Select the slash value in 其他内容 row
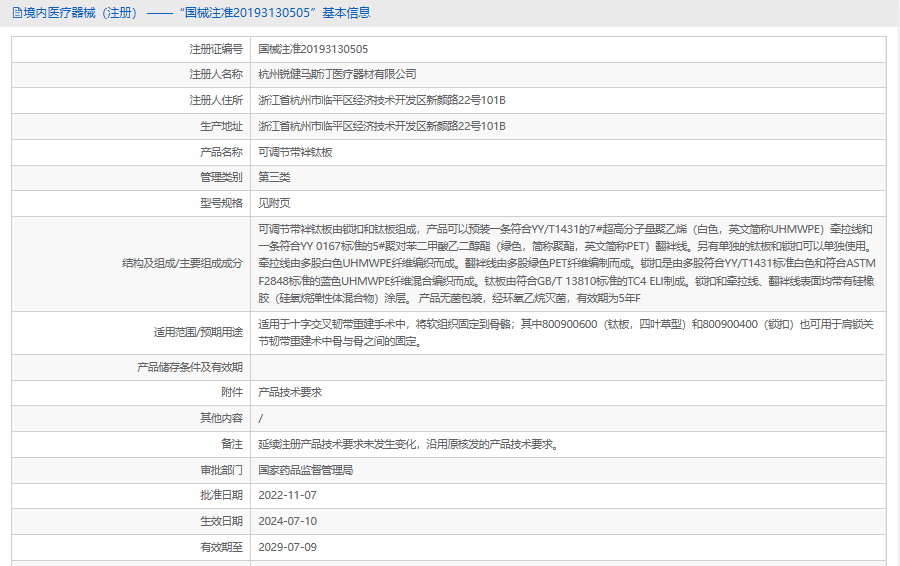 point(261,418)
